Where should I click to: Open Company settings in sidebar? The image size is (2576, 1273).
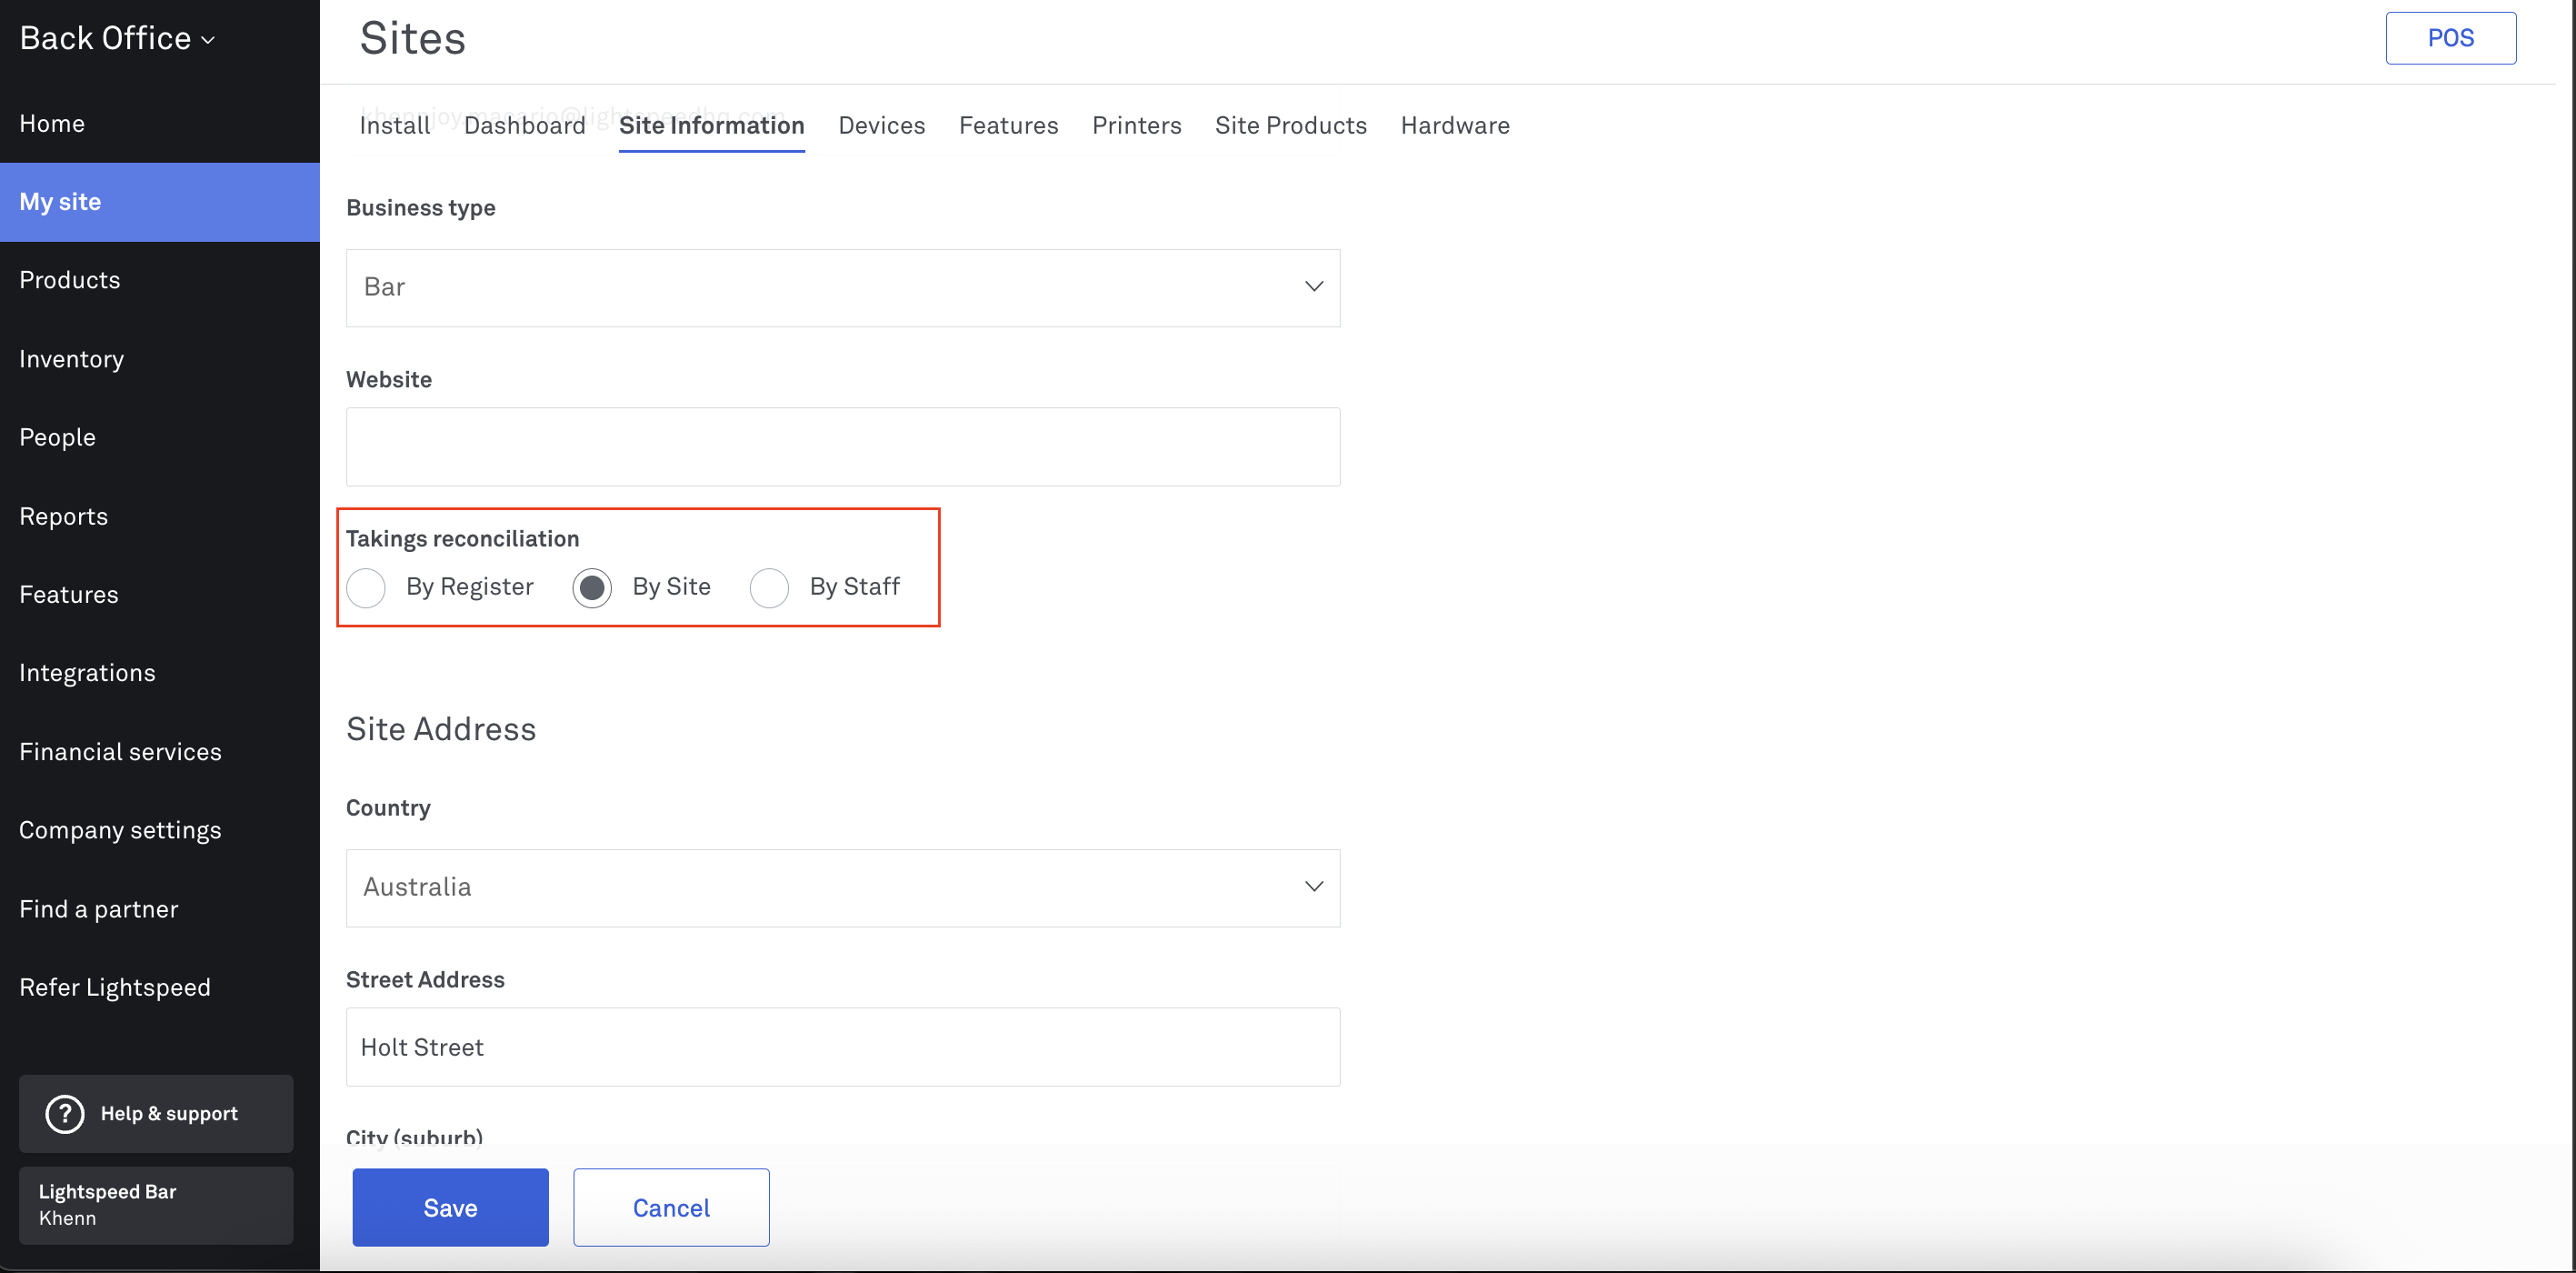point(120,830)
